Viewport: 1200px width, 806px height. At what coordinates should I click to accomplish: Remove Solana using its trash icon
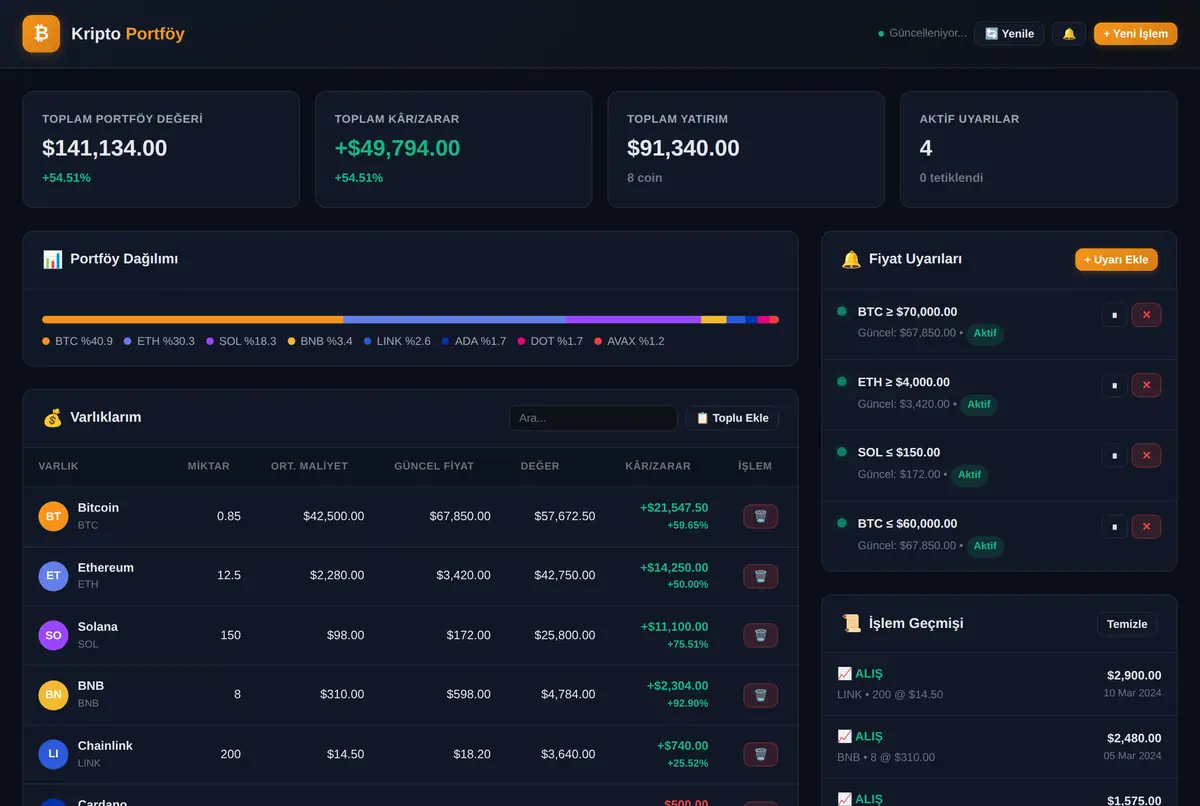760,635
